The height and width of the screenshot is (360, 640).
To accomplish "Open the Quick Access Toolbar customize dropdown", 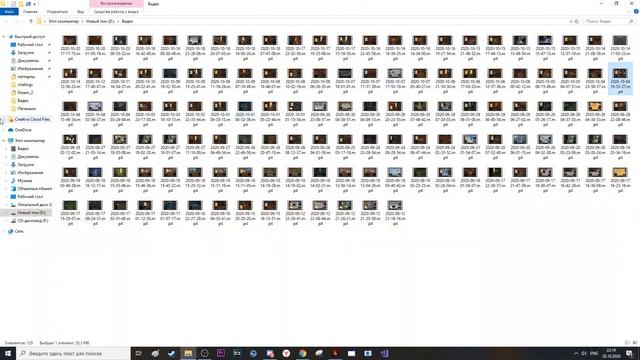I will tap(35, 4).
